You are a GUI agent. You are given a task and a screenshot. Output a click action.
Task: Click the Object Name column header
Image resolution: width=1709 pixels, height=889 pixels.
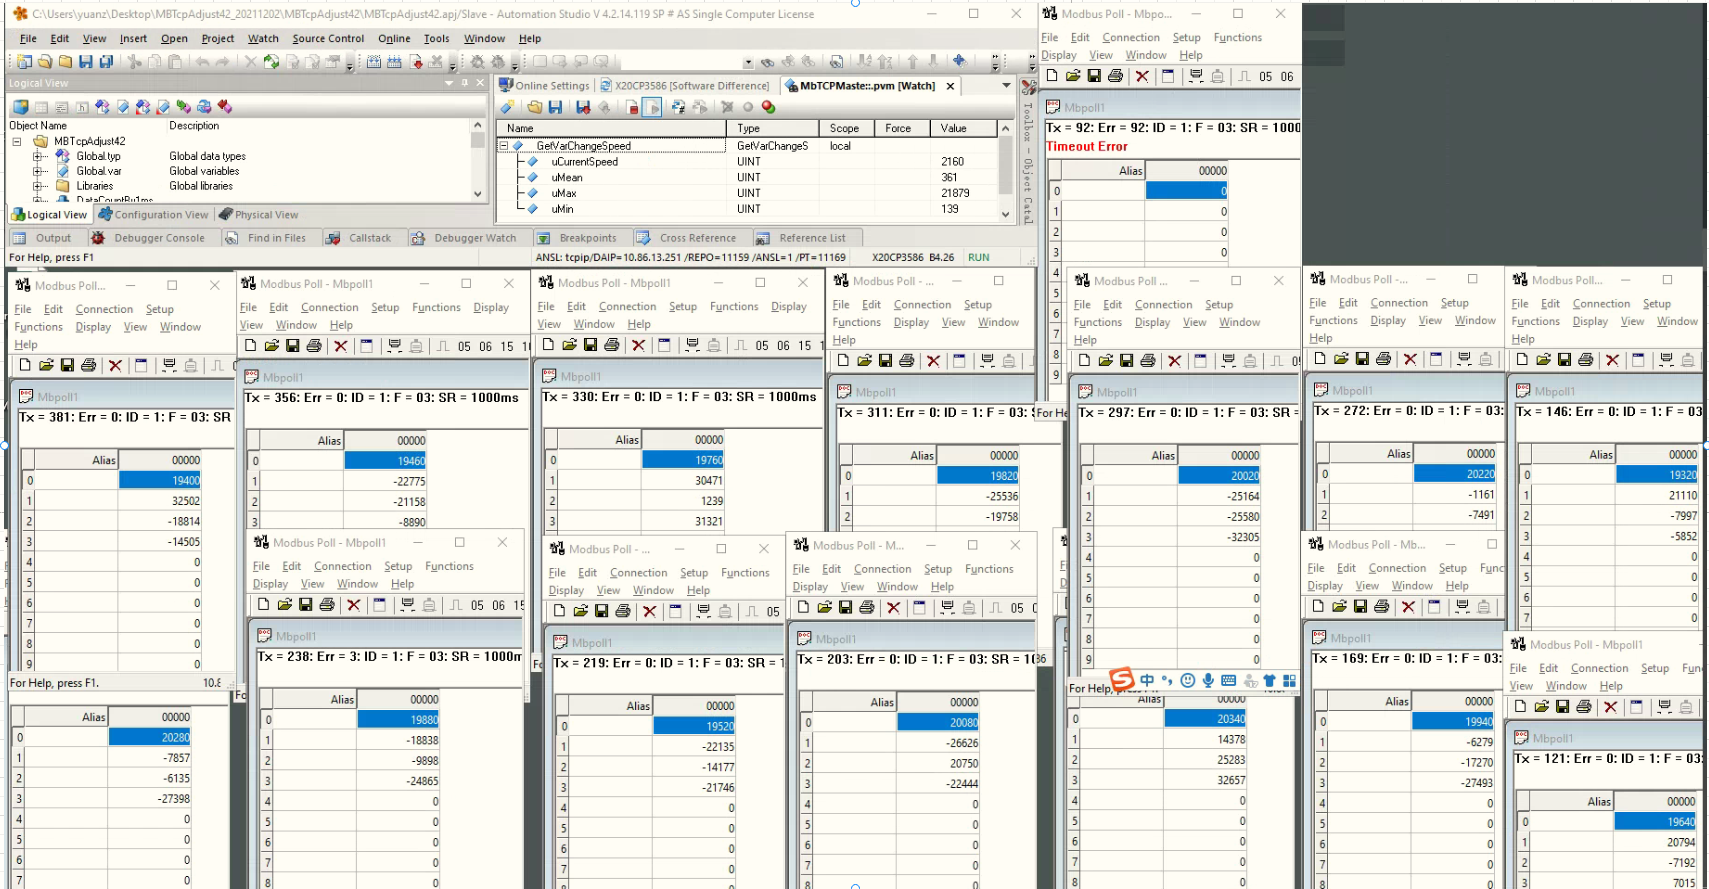click(x=86, y=126)
